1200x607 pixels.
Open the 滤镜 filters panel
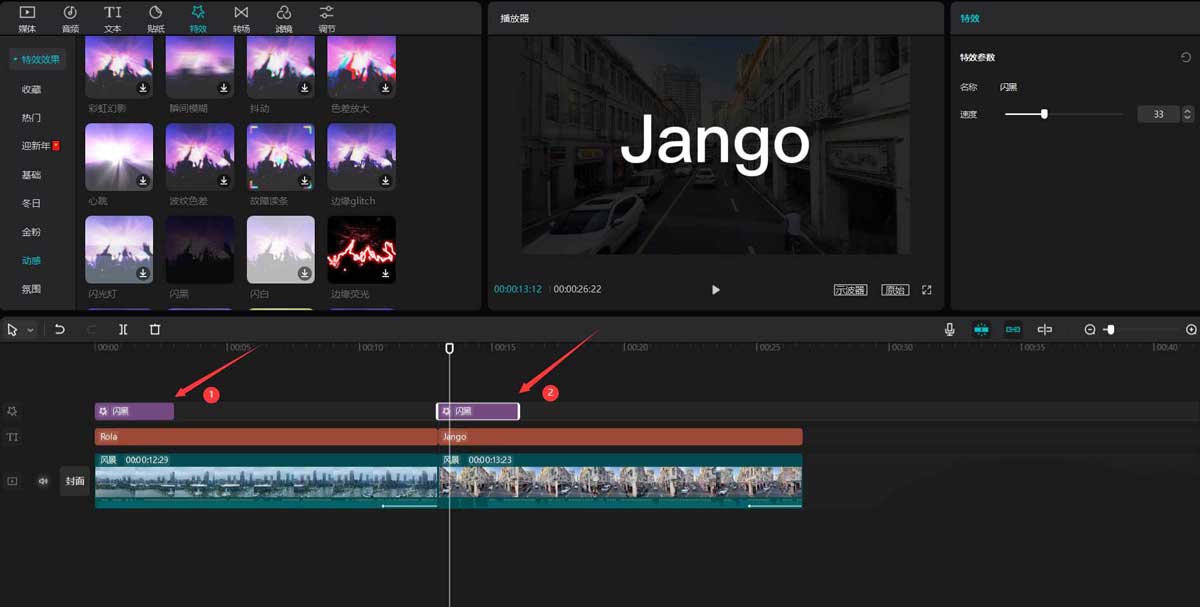click(x=284, y=17)
